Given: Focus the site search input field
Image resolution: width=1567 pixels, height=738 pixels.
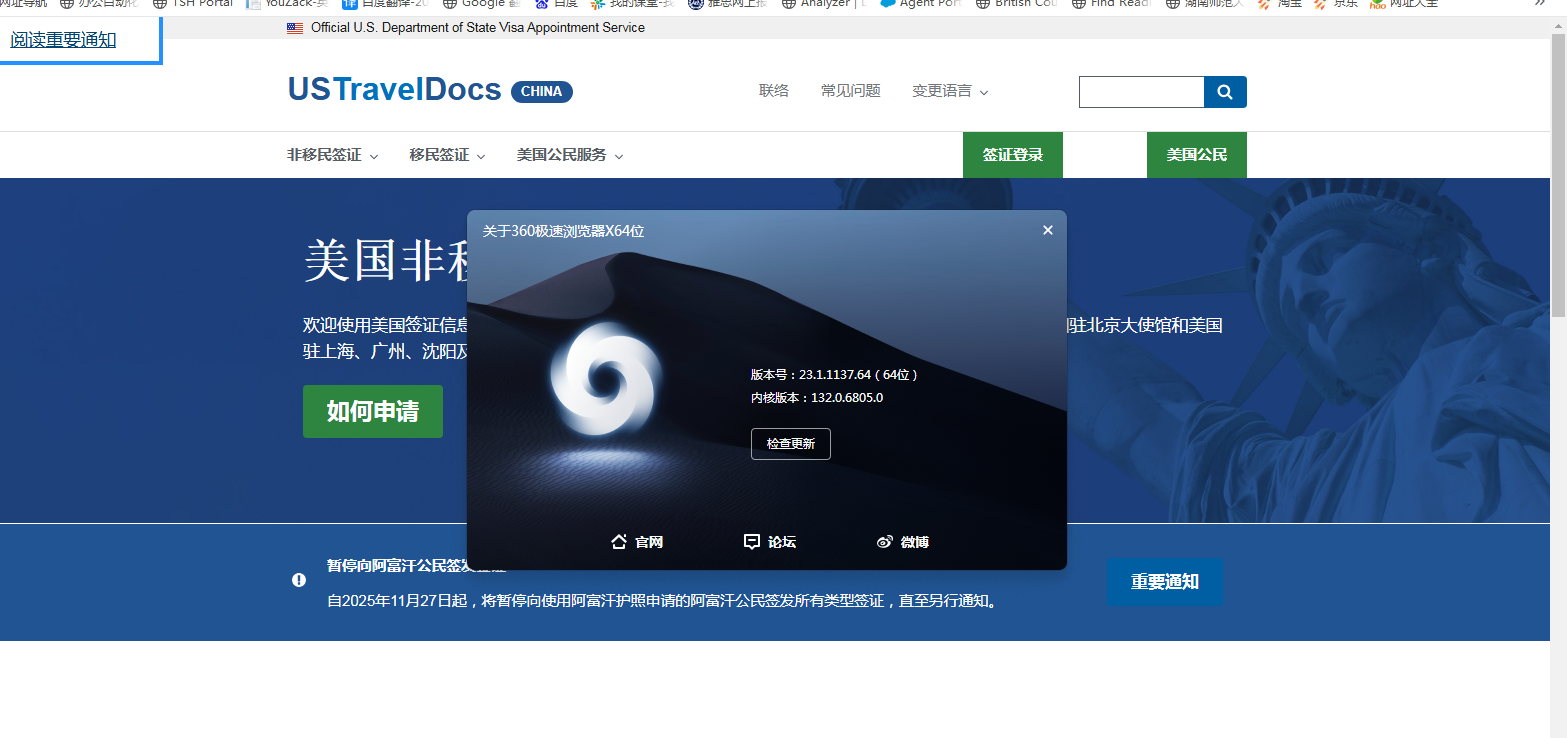Looking at the screenshot, I should [1141, 92].
